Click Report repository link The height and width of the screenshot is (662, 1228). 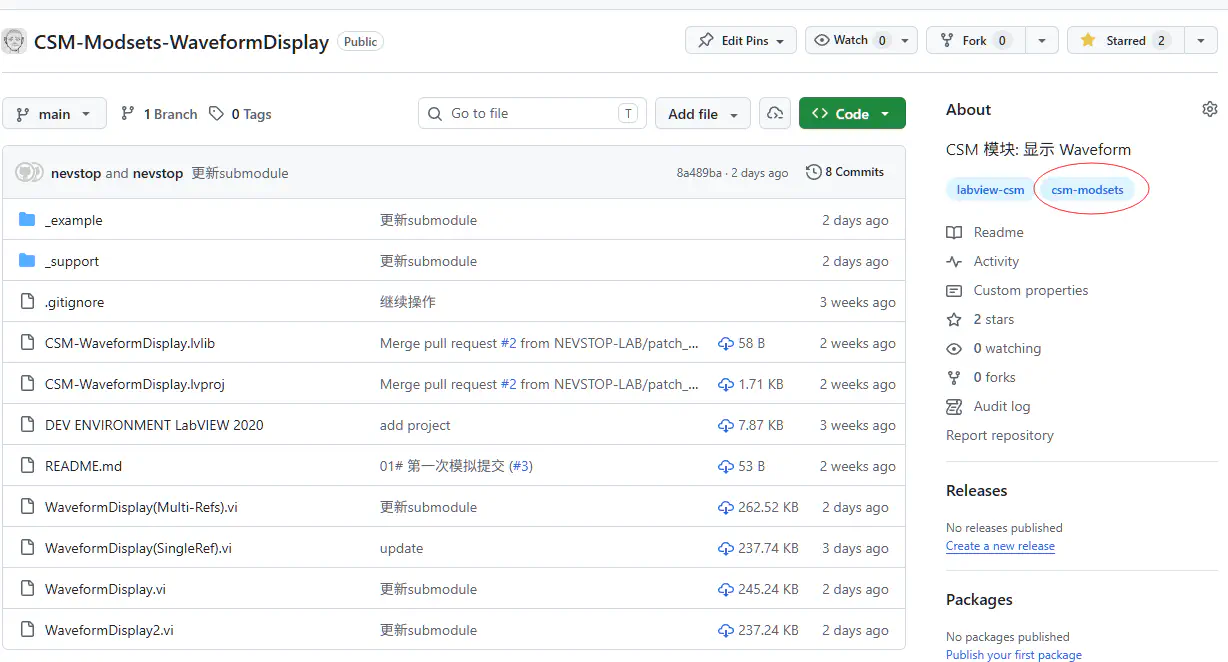1000,435
